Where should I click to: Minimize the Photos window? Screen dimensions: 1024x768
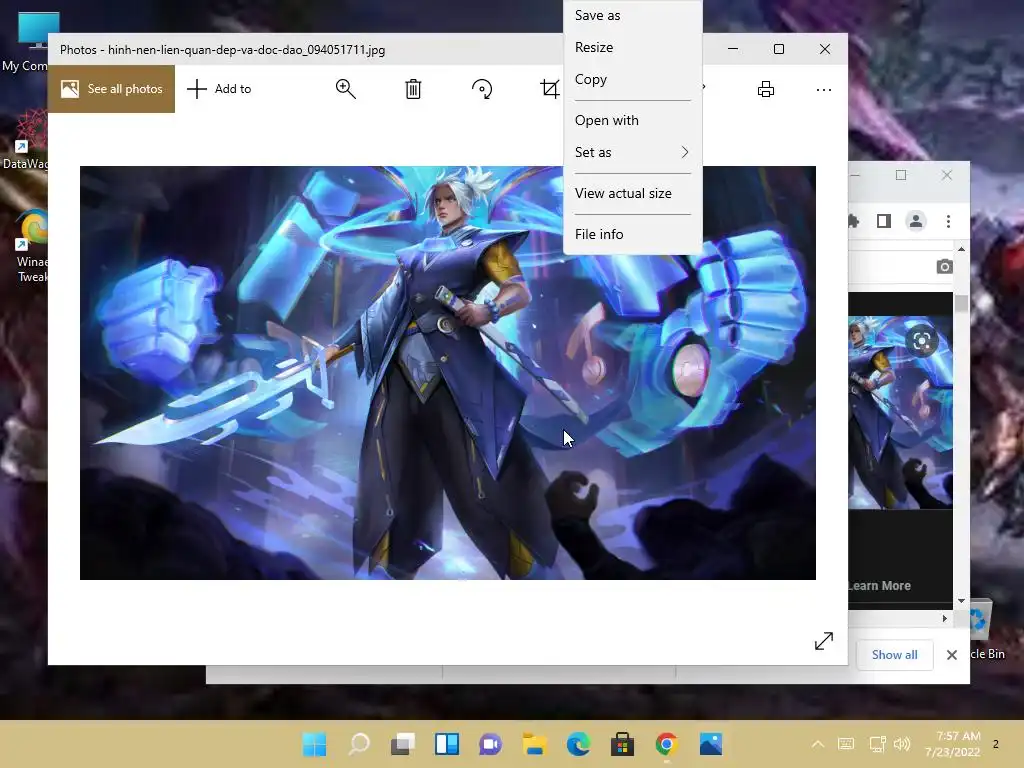coord(733,49)
